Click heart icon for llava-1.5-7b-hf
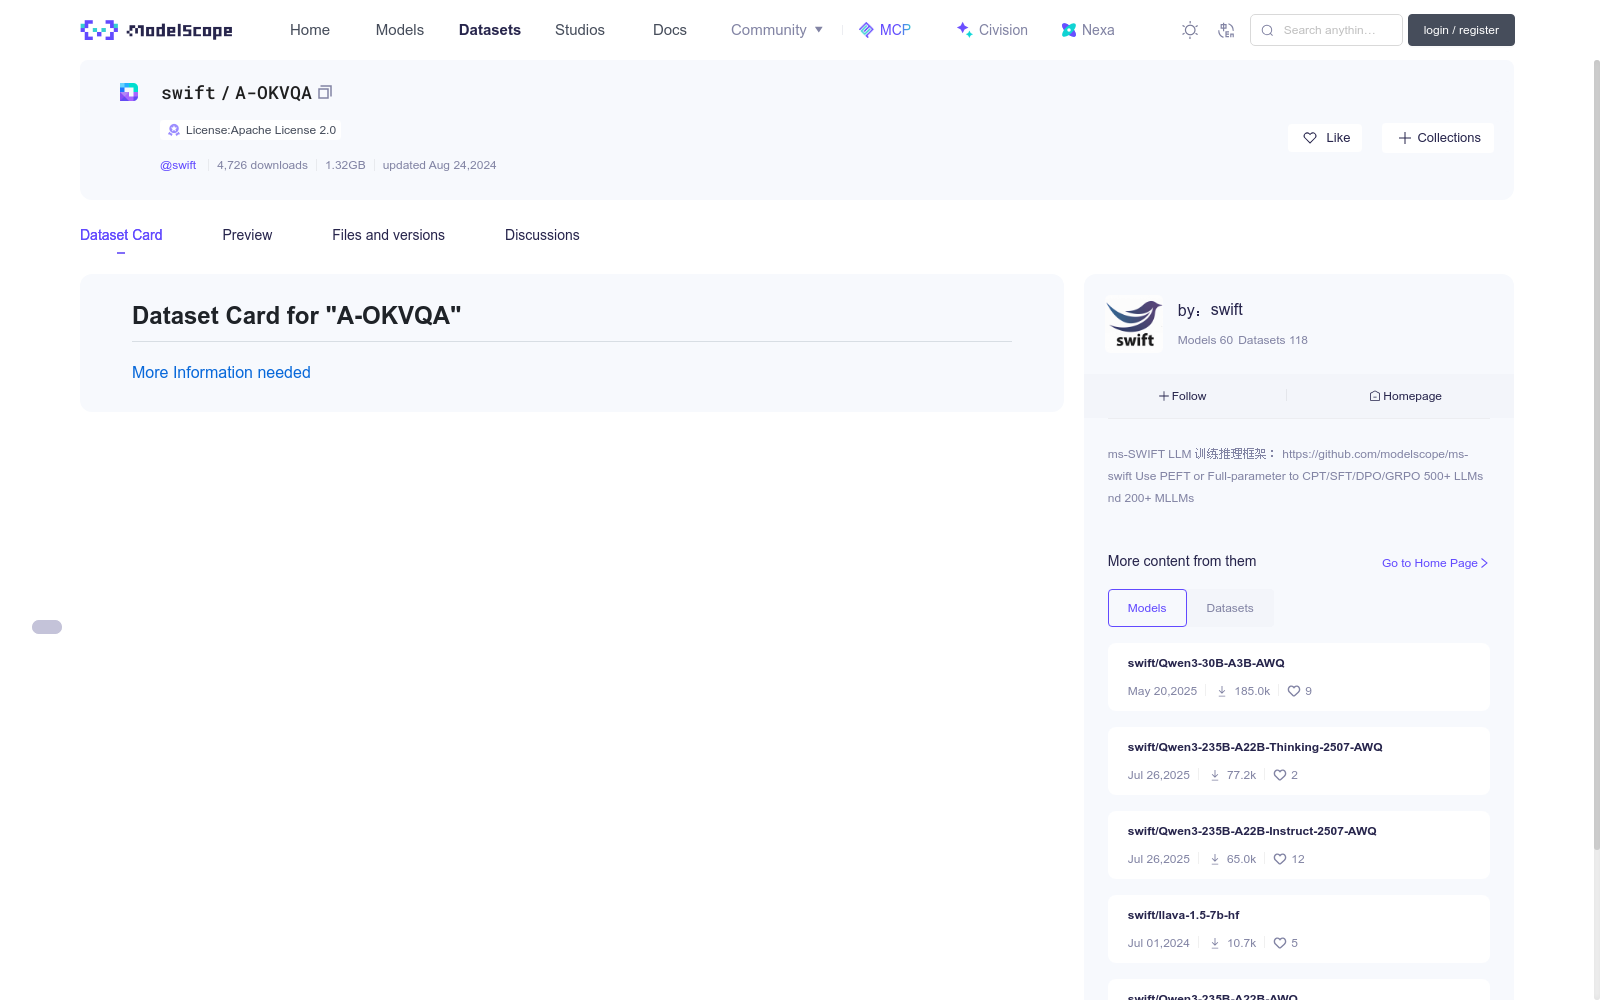1600x1000 pixels. 1280,943
